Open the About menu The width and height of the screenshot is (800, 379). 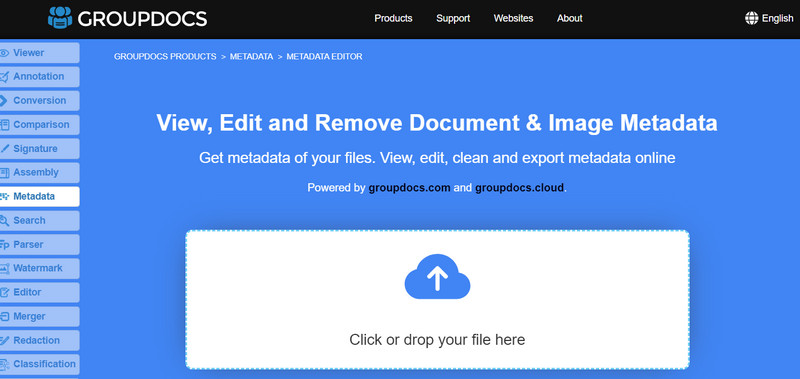569,18
